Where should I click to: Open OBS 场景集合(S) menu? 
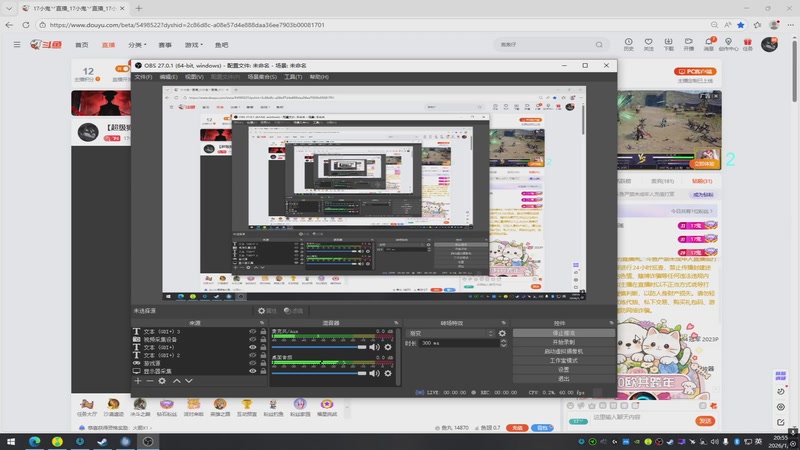coord(262,77)
